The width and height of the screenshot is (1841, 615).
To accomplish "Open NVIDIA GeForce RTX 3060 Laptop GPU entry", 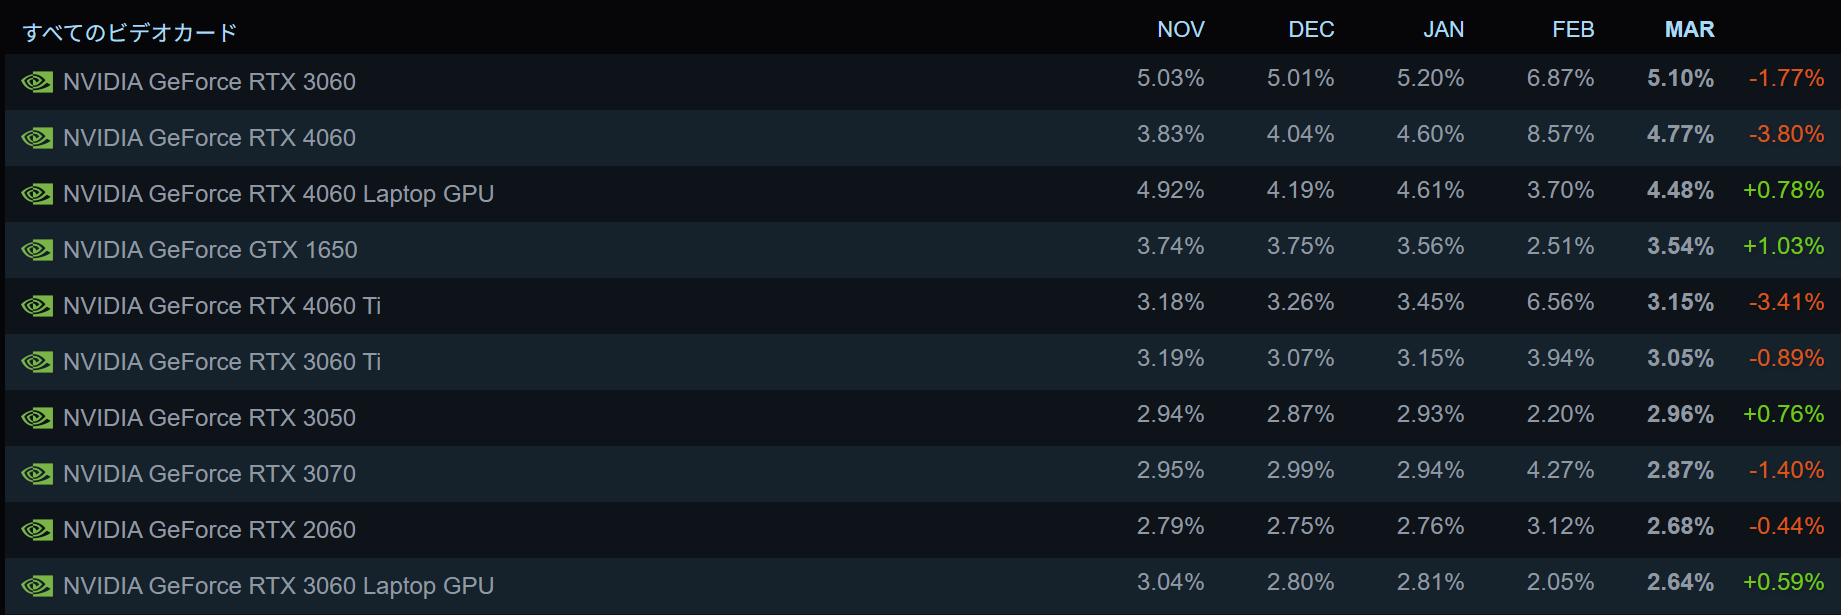I will click(278, 586).
